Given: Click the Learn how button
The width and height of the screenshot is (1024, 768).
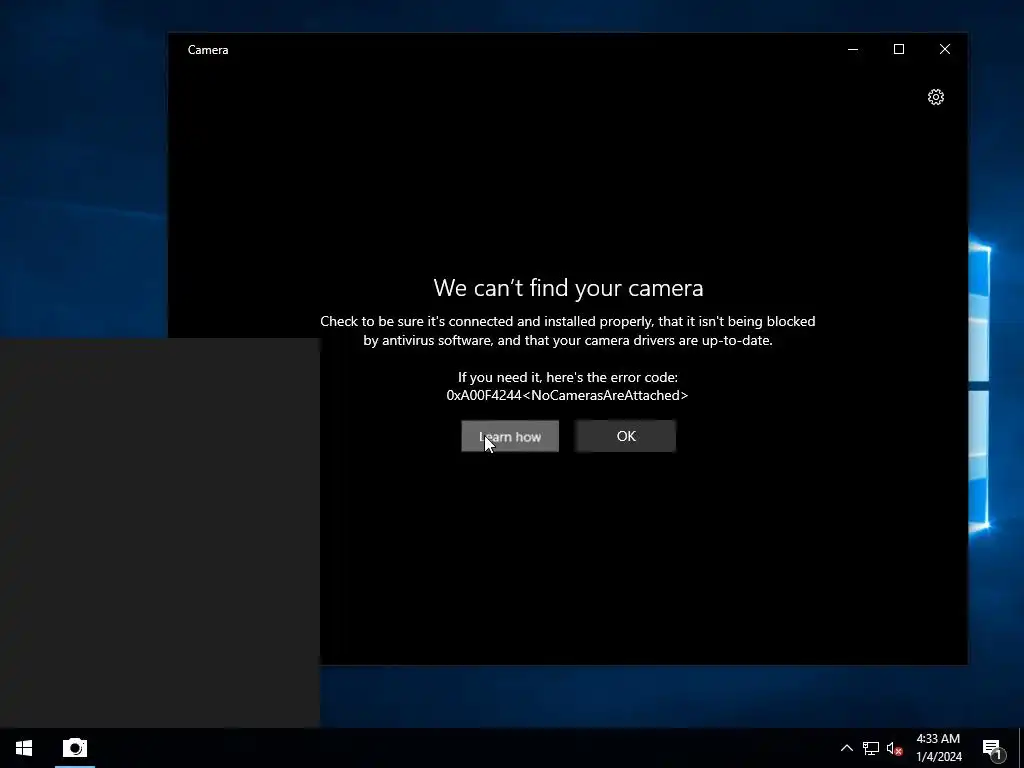Looking at the screenshot, I should [510, 436].
